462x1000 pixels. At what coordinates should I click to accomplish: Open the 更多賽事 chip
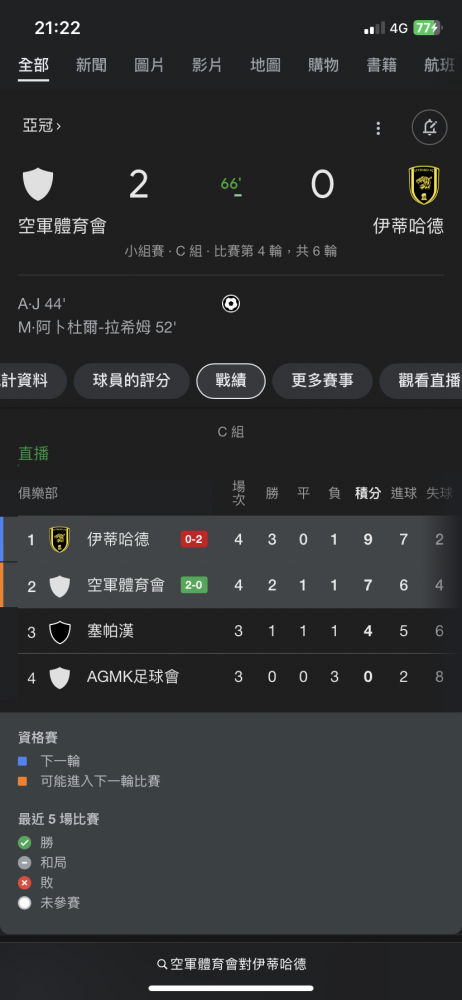322,381
